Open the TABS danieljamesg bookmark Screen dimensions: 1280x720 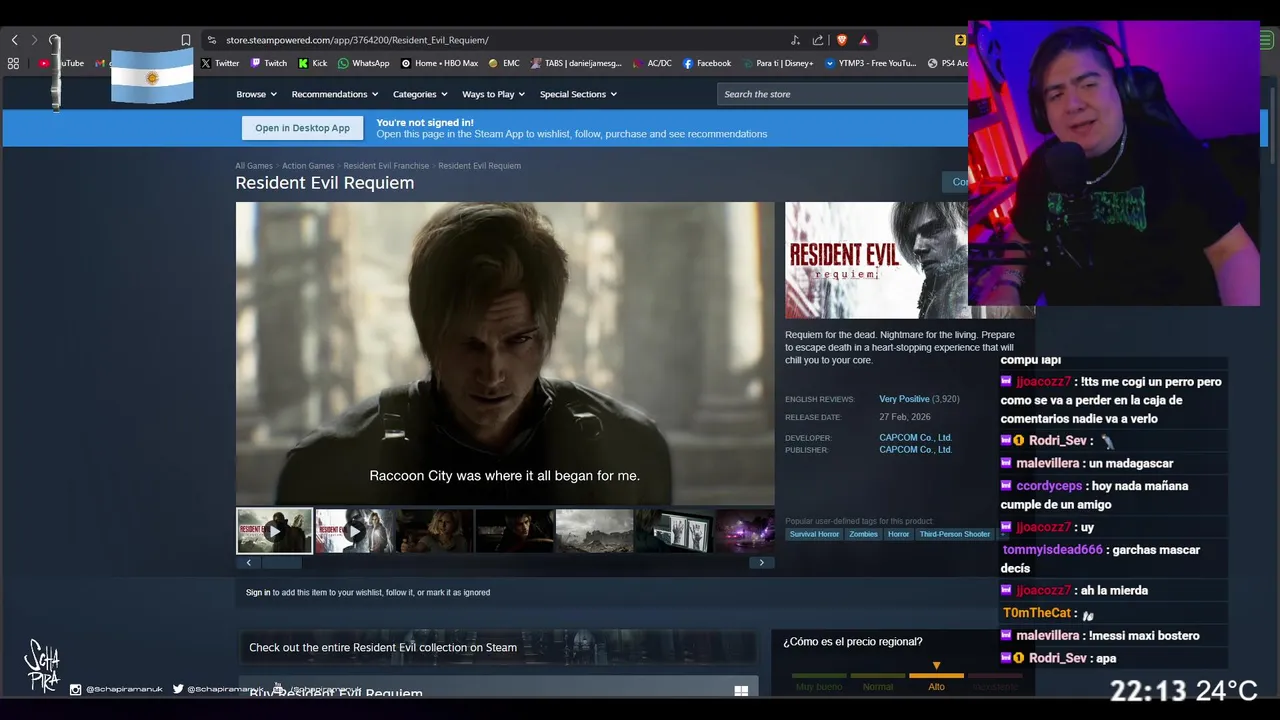[x=576, y=63]
